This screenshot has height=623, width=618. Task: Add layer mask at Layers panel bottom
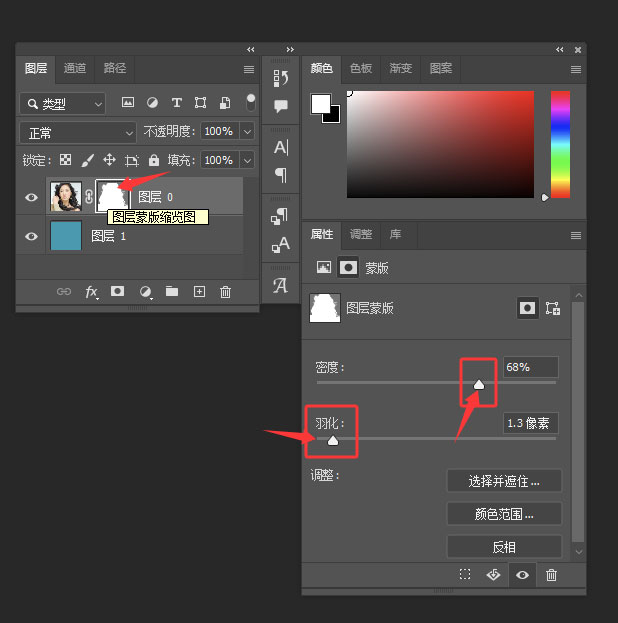pos(117,291)
